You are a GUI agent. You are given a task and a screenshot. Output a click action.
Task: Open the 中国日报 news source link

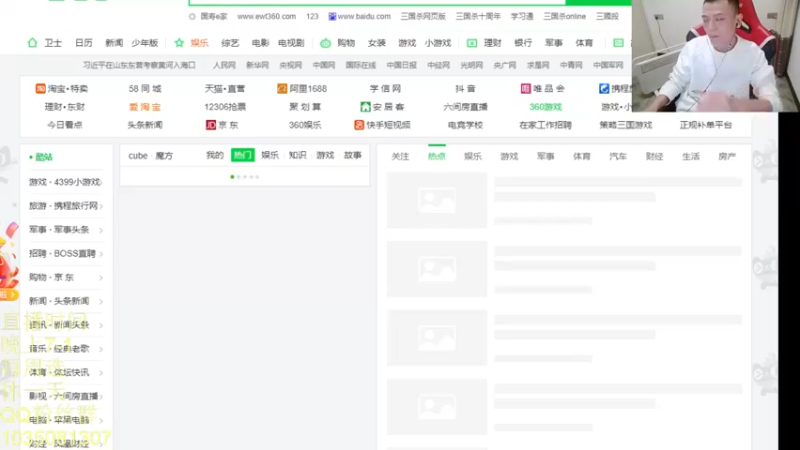point(402,65)
